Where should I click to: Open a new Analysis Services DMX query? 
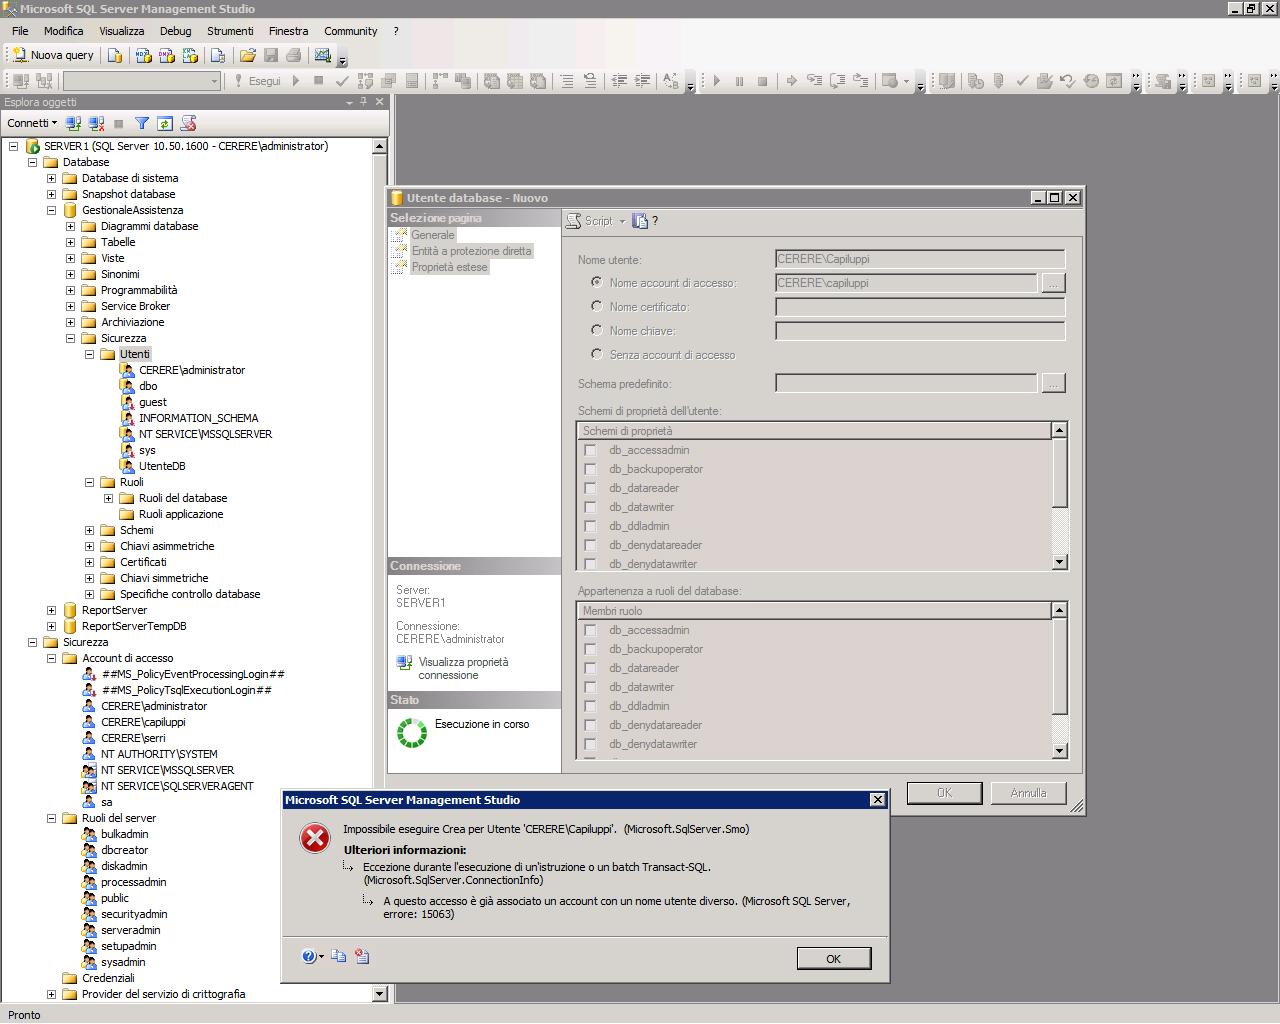[x=166, y=55]
